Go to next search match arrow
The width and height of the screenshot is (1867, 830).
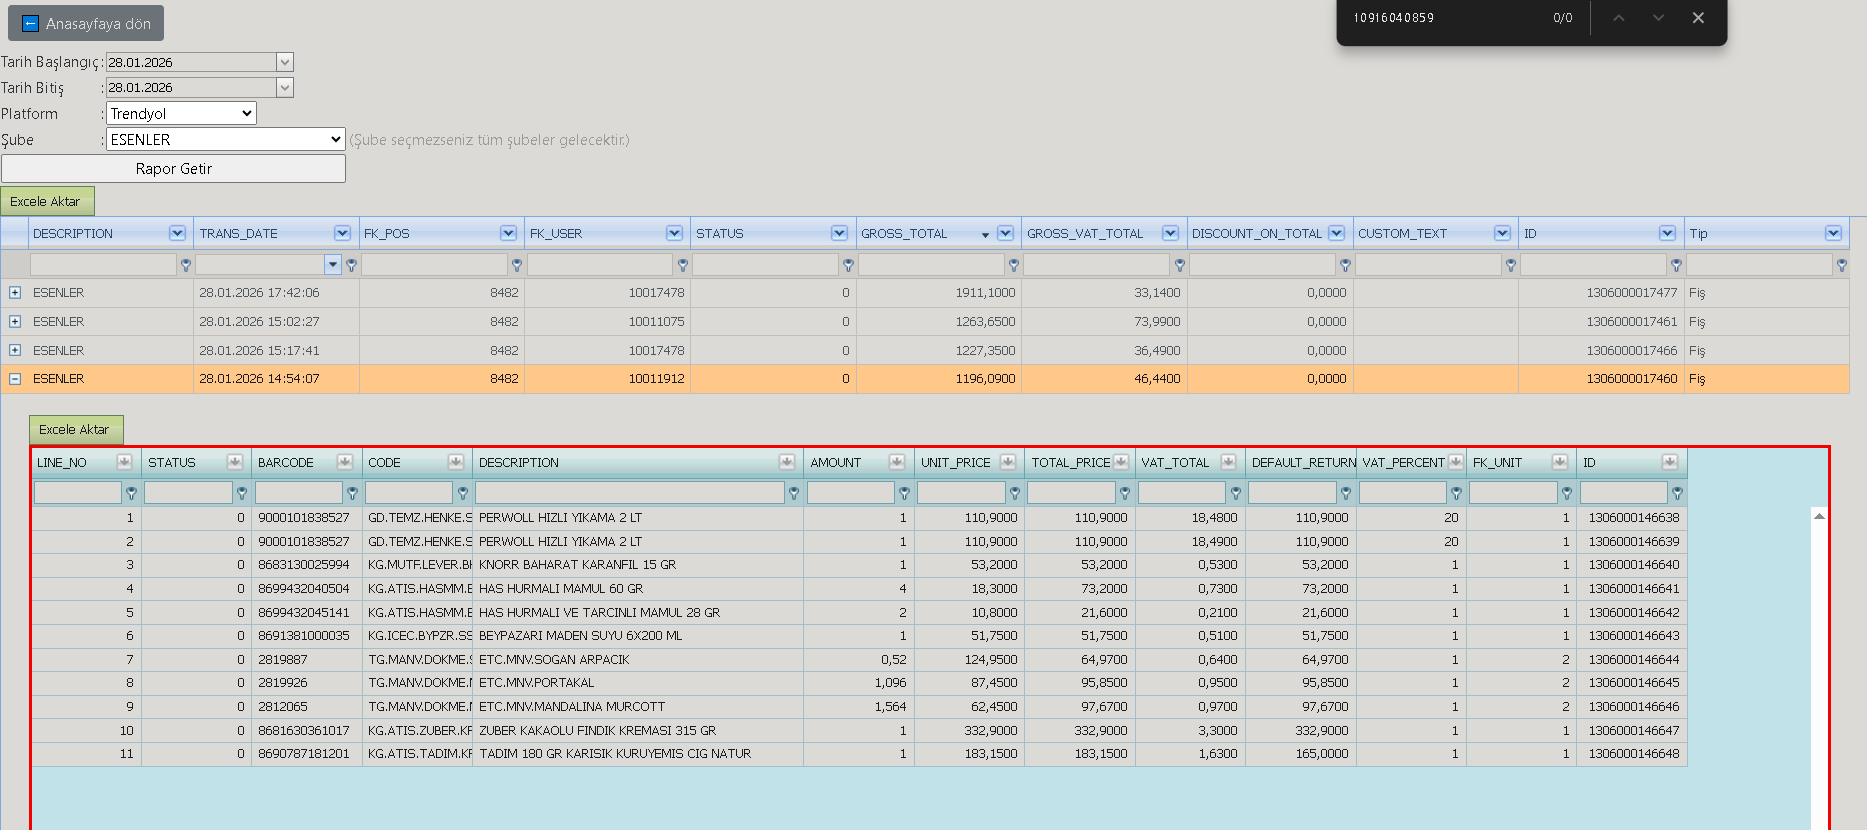[1658, 18]
